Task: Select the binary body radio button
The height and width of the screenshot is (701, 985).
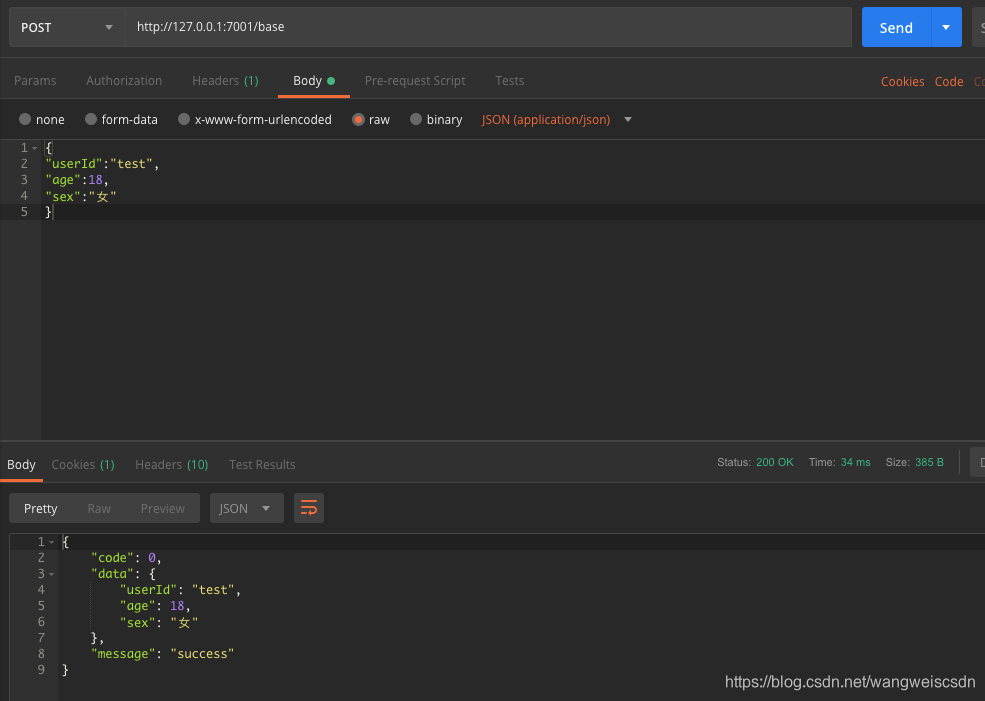Action: click(x=416, y=119)
